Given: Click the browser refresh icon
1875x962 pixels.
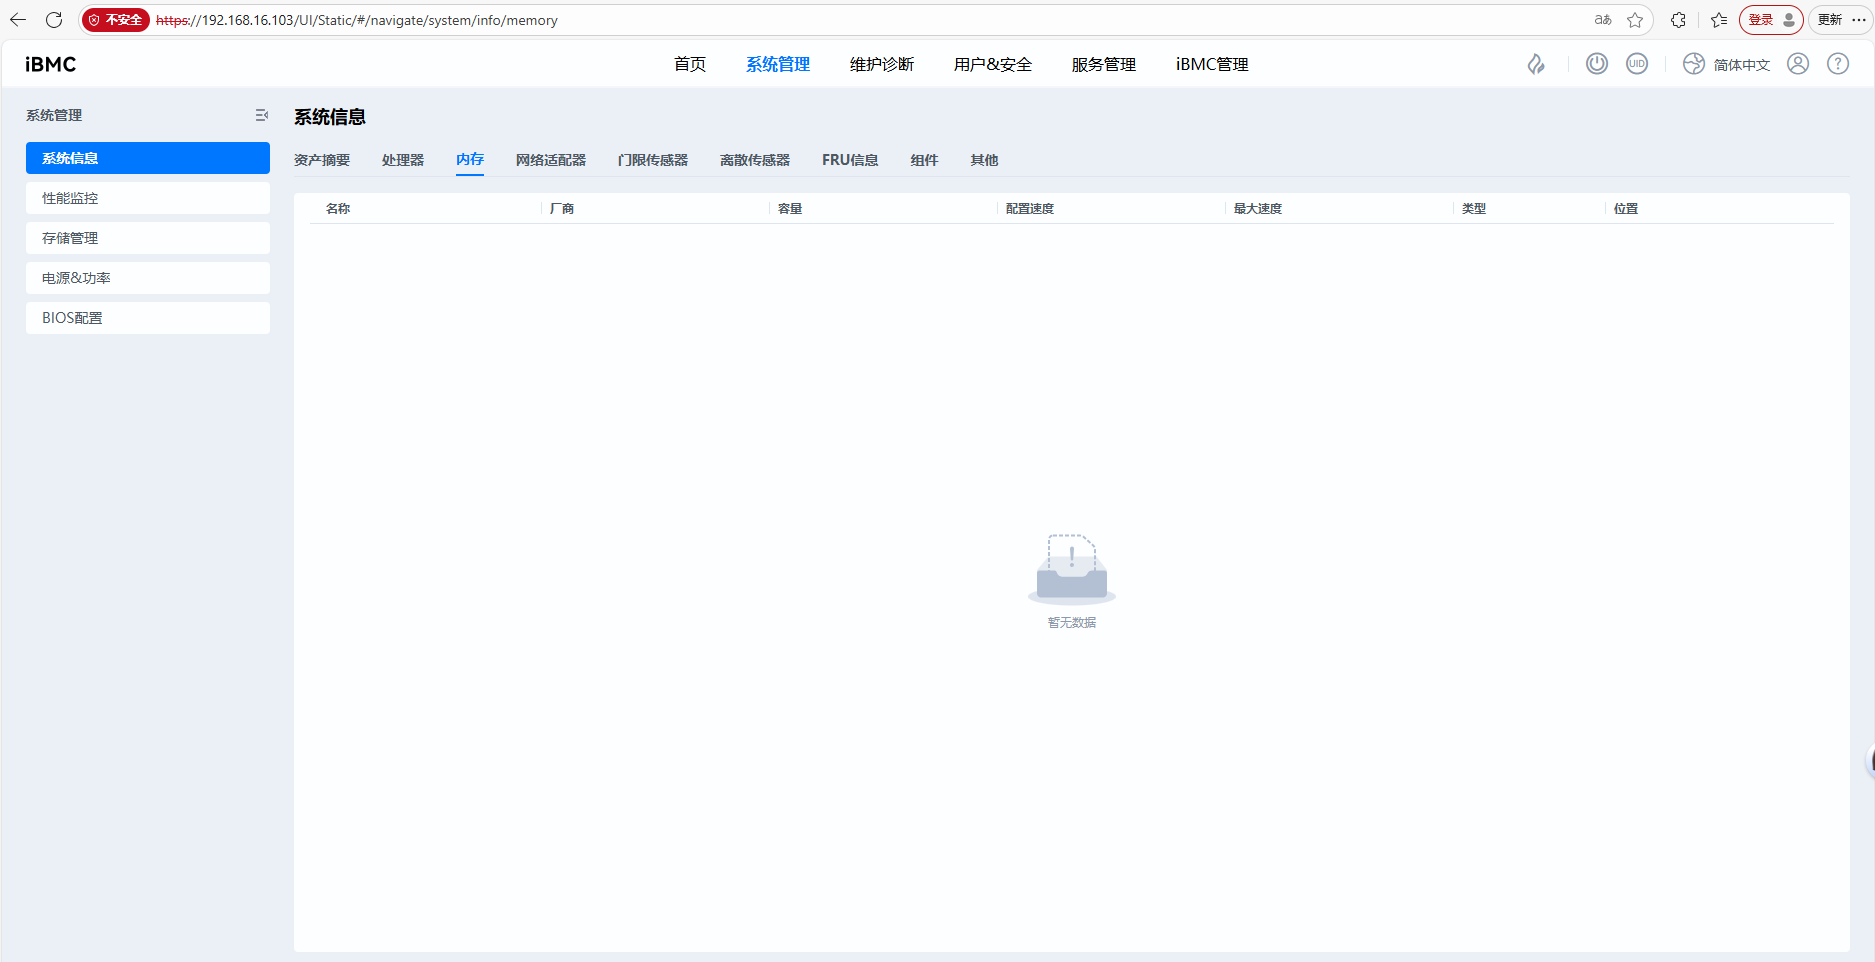Looking at the screenshot, I should (54, 20).
